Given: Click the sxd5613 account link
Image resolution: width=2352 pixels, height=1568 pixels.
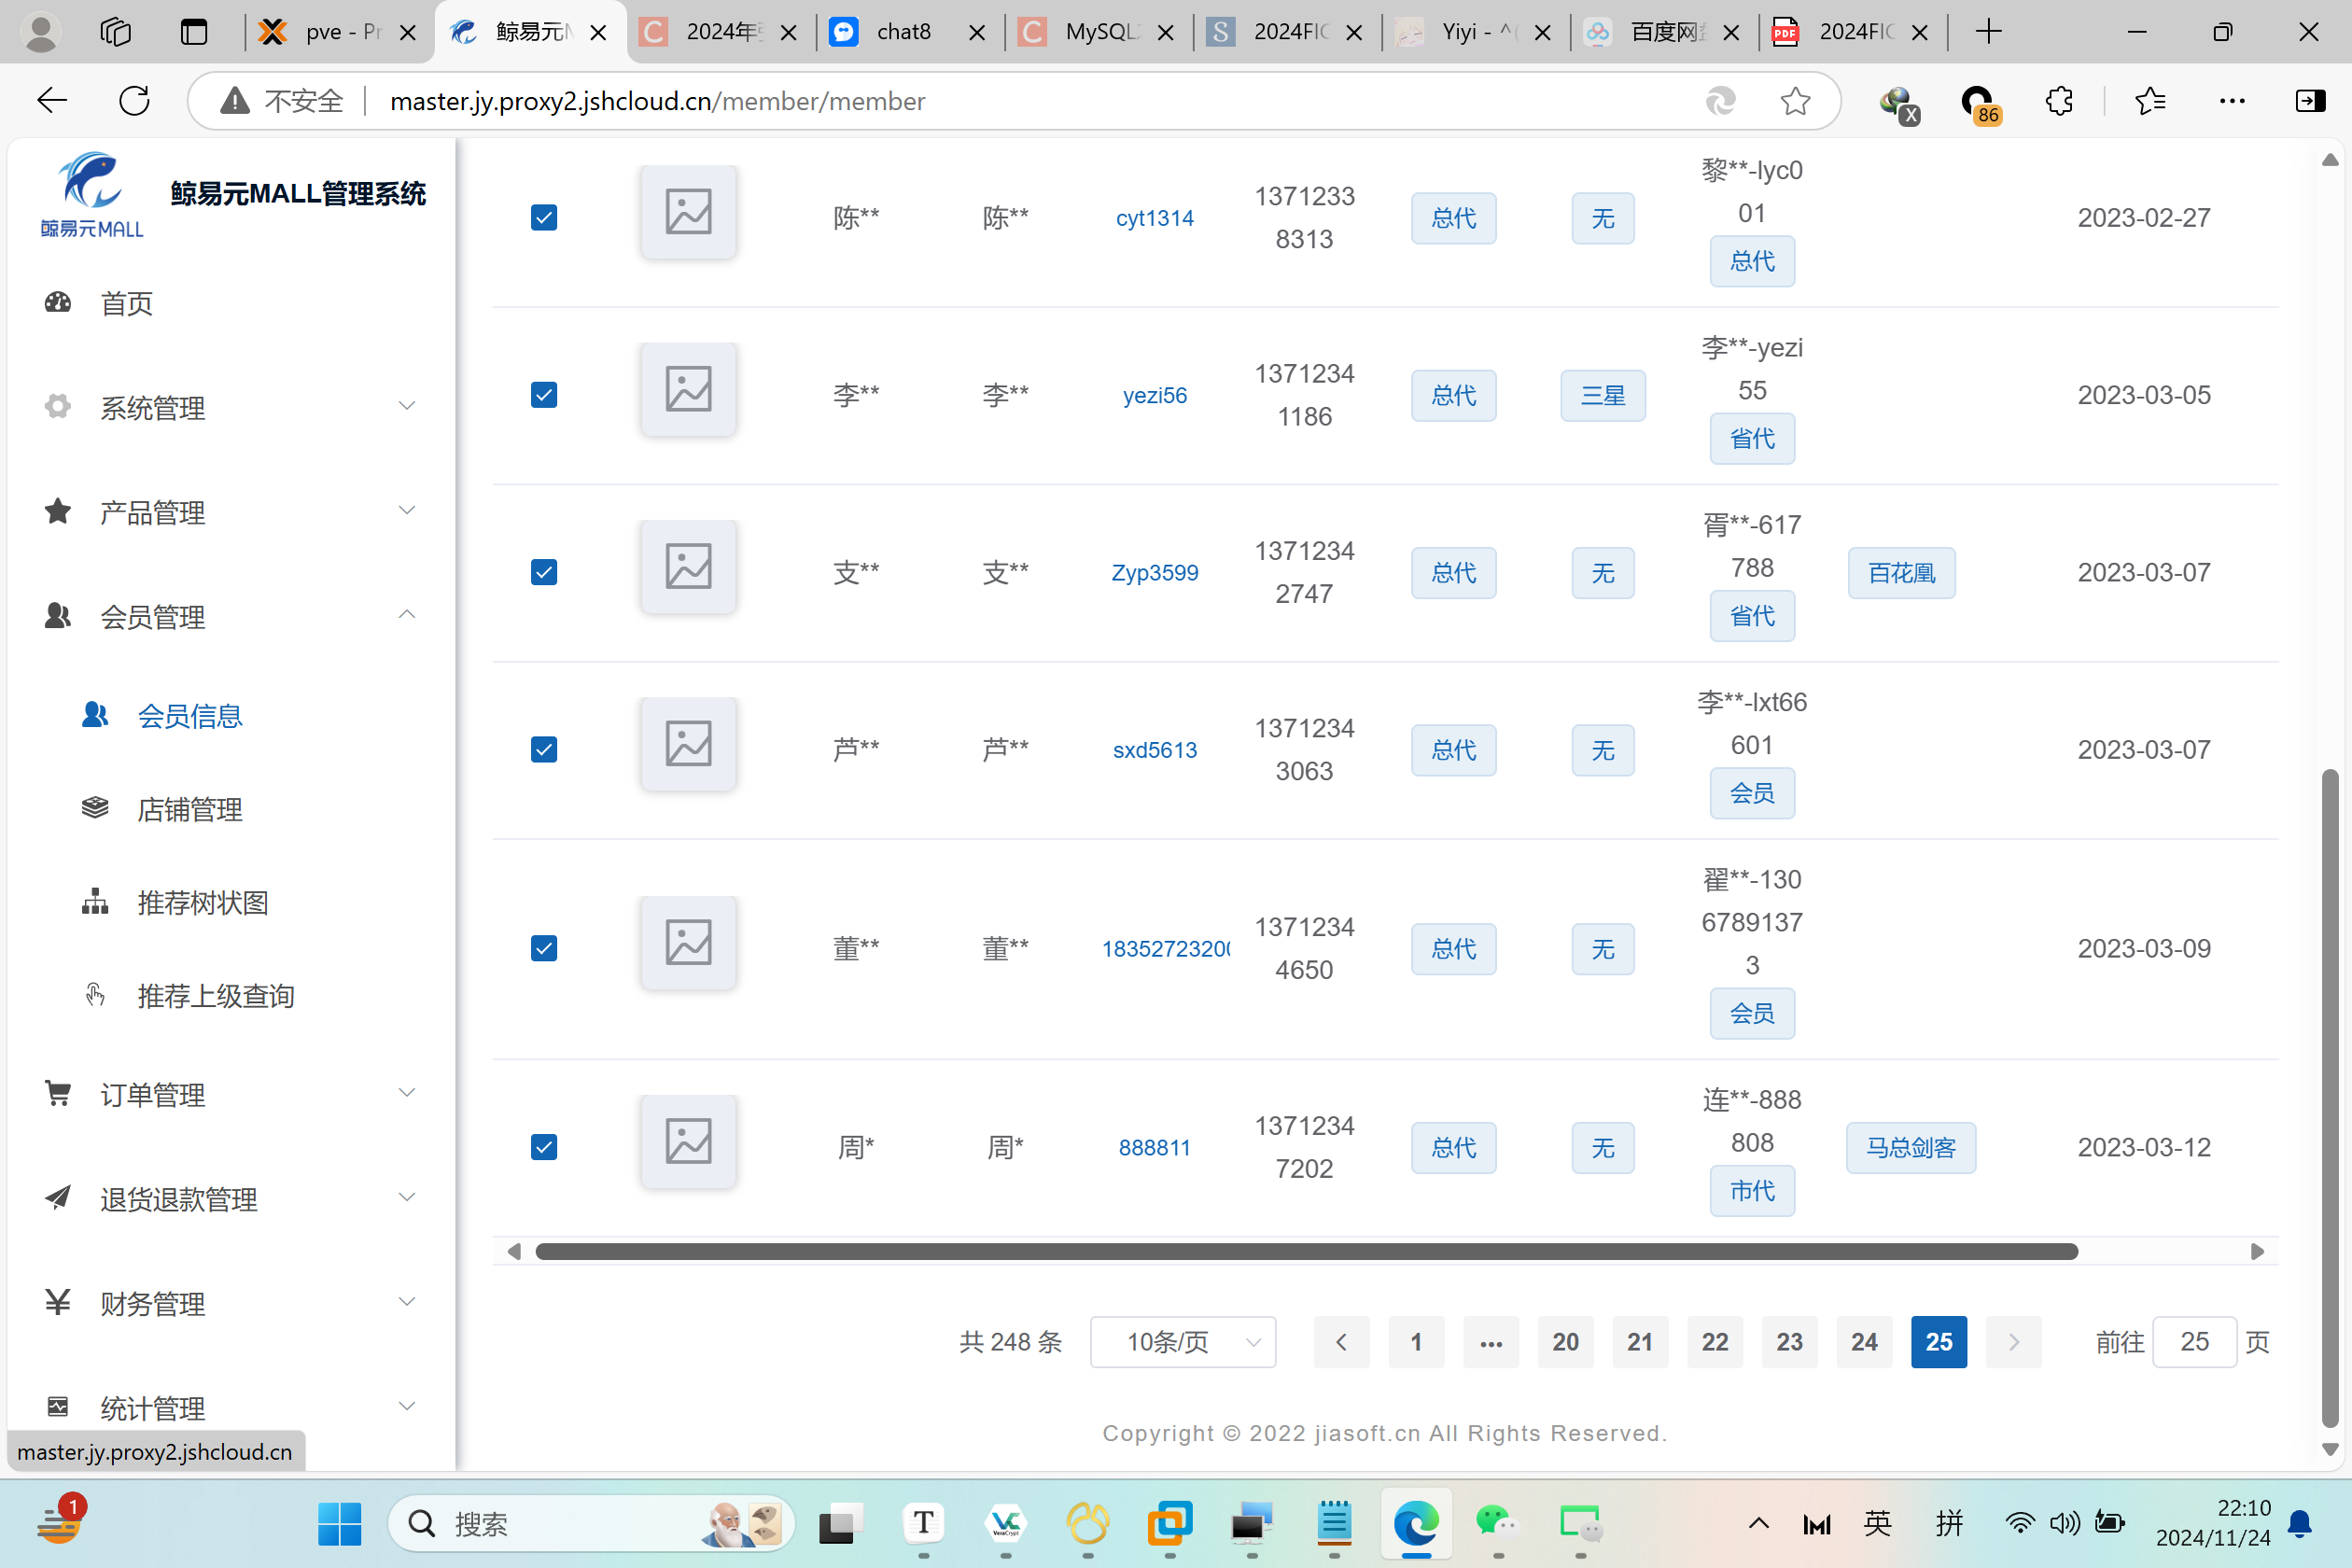Looking at the screenshot, I should (1154, 750).
